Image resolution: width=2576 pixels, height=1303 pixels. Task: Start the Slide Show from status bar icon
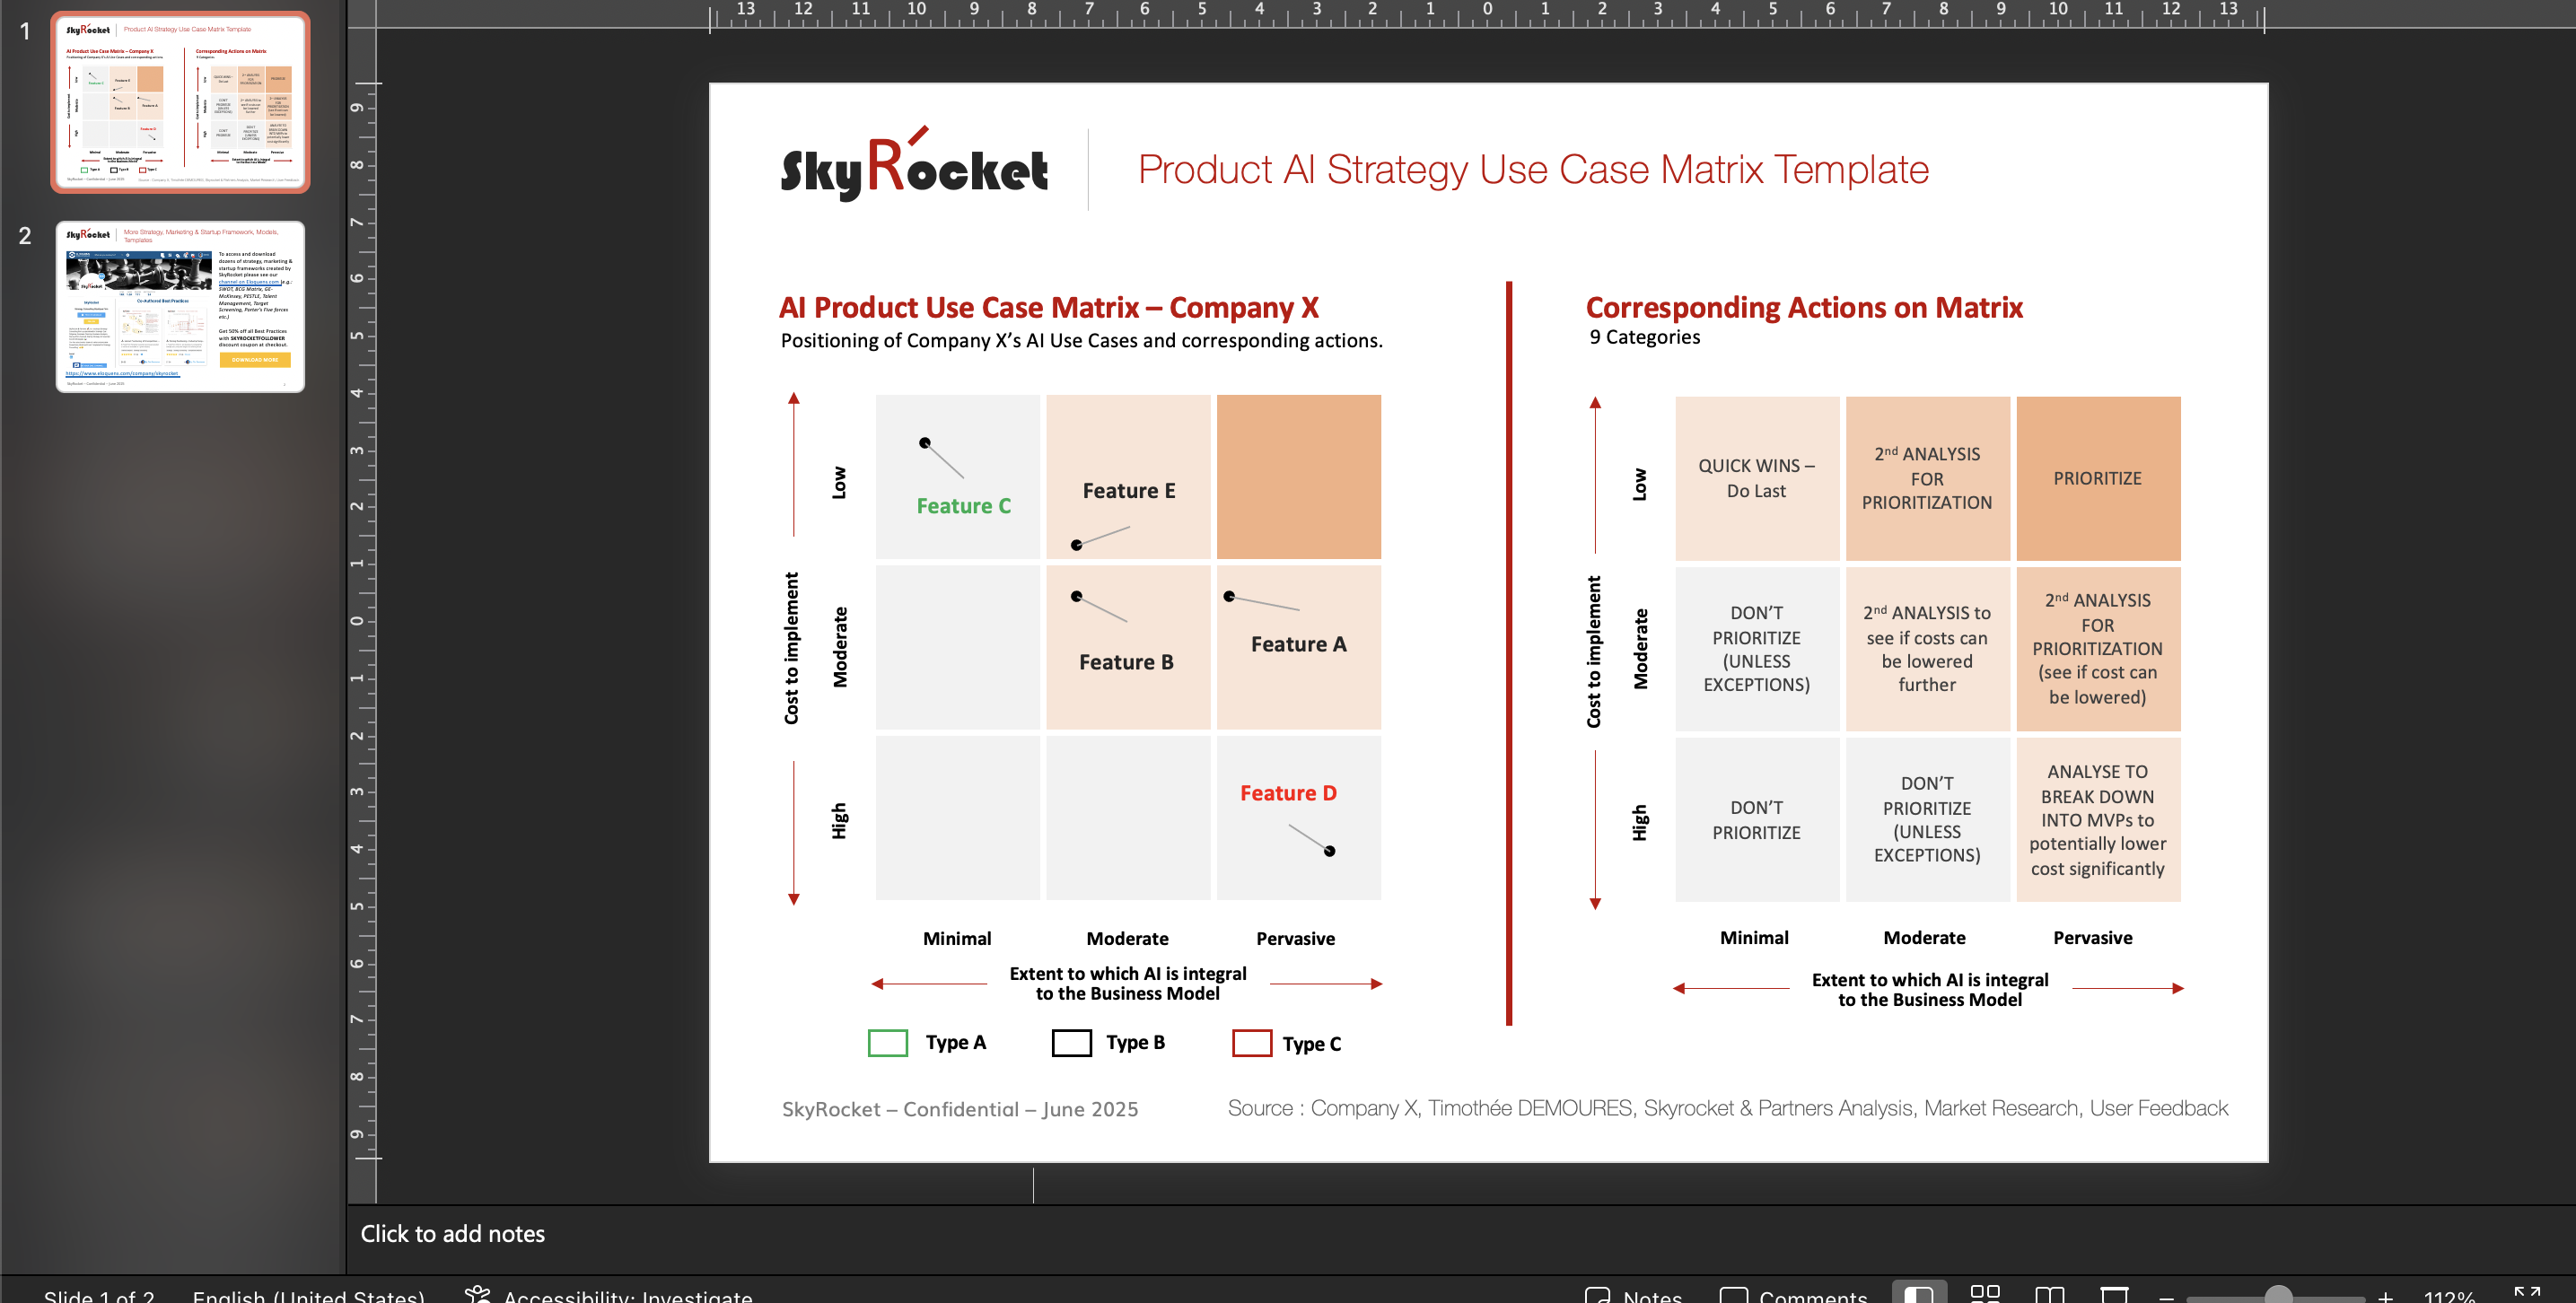tap(2114, 1295)
